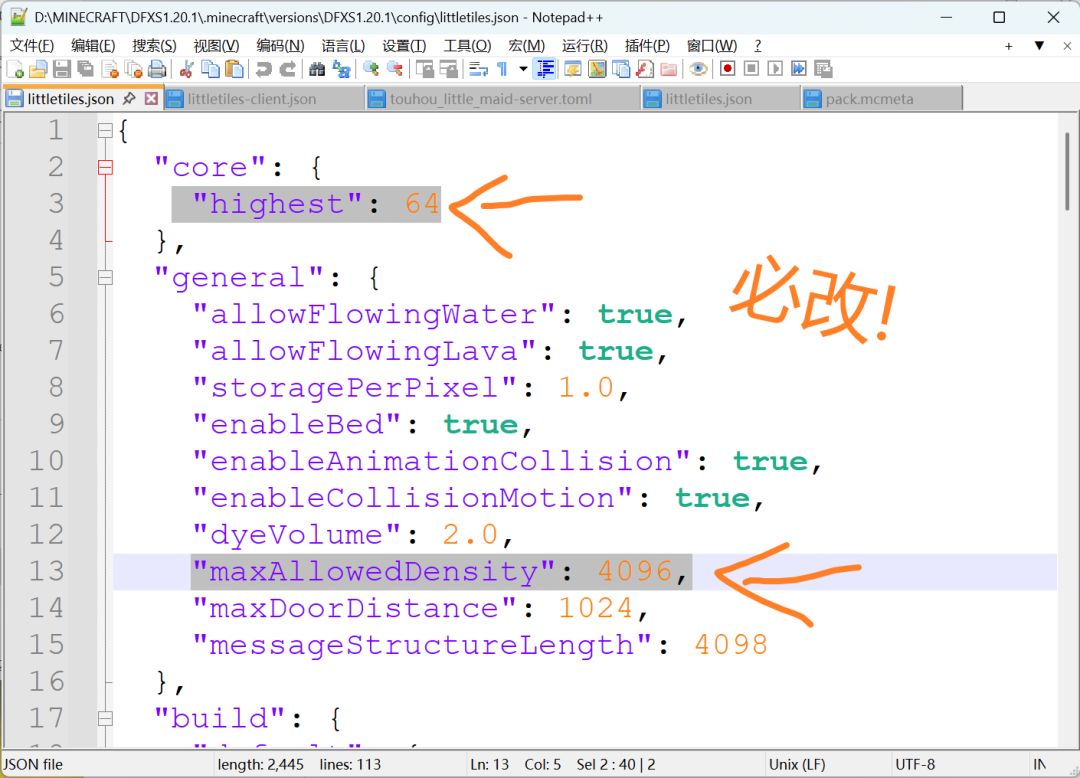
Task: Toggle show all characters pilcrow icon
Action: (x=502, y=69)
